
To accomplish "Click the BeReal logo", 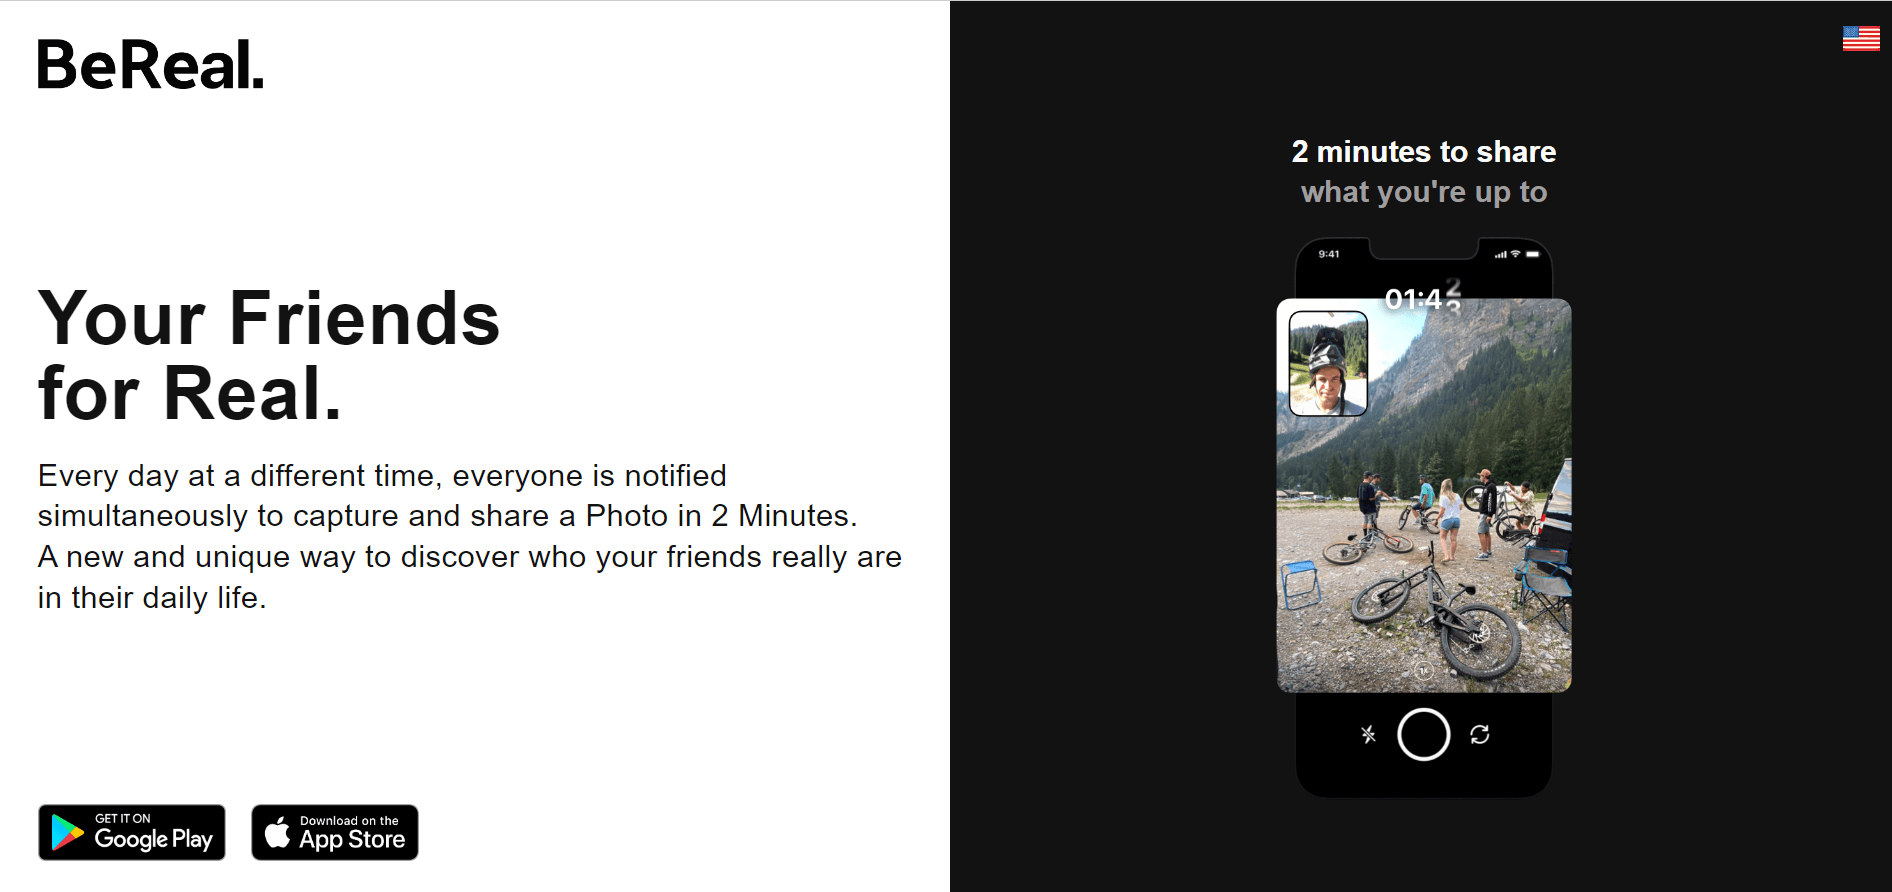I will [x=150, y=65].
